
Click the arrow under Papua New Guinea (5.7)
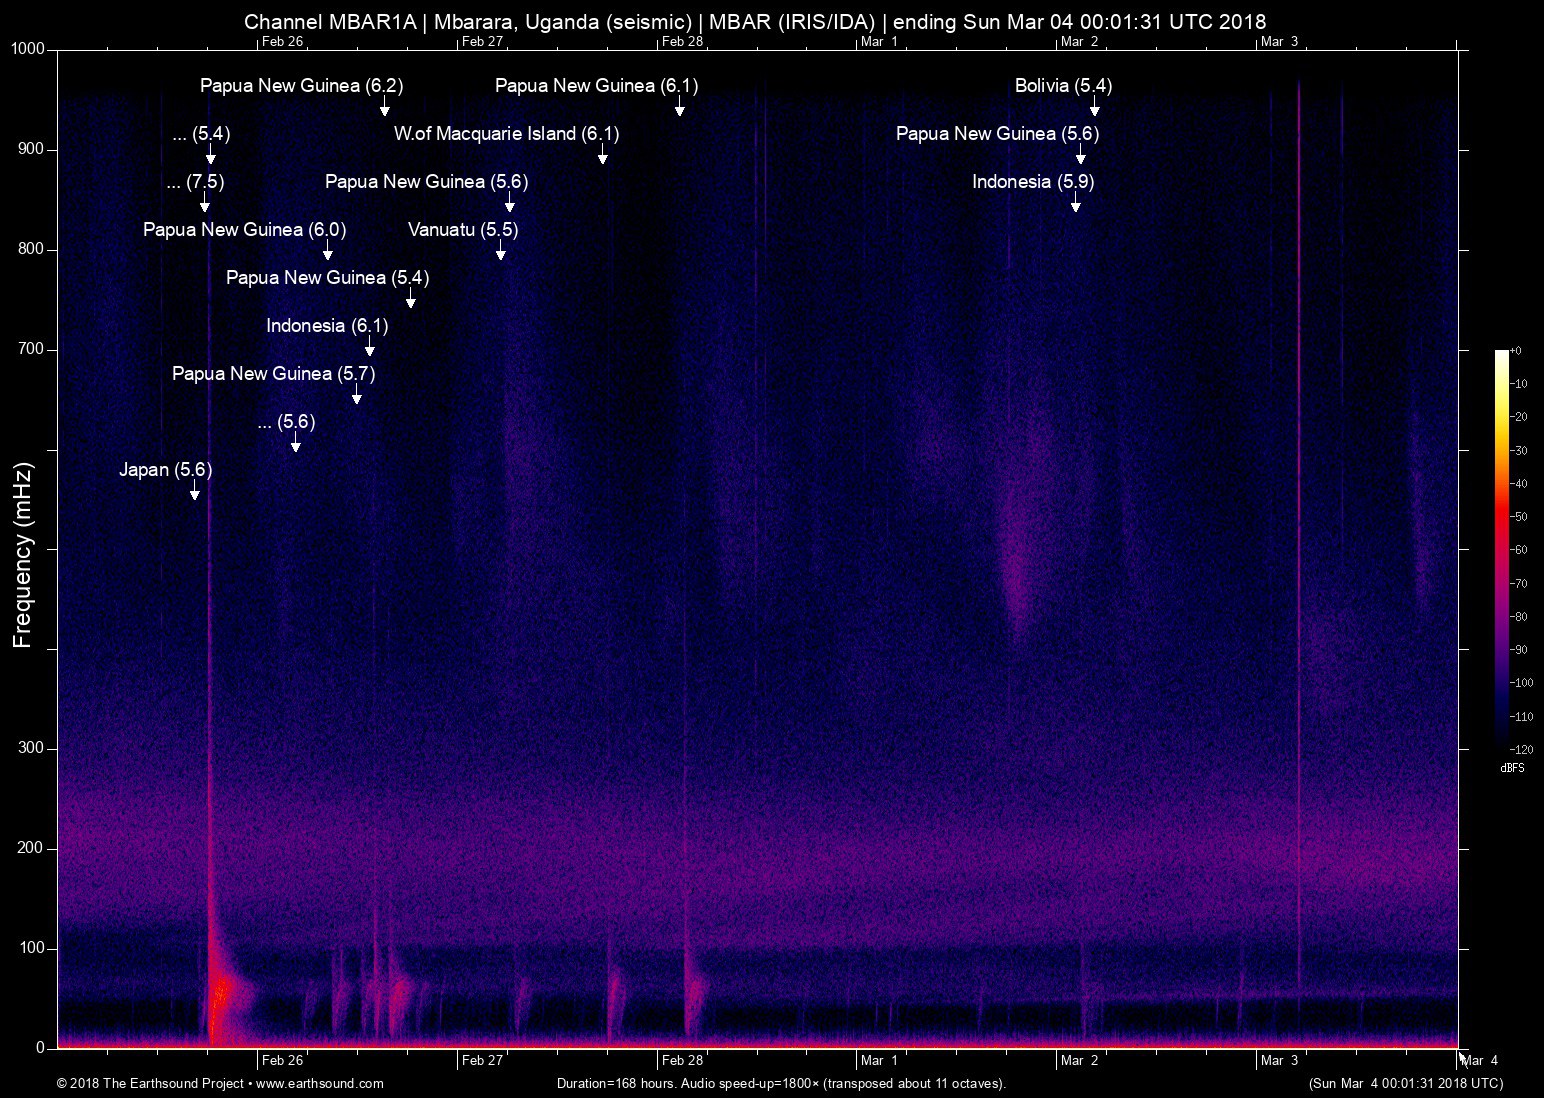click(x=357, y=395)
